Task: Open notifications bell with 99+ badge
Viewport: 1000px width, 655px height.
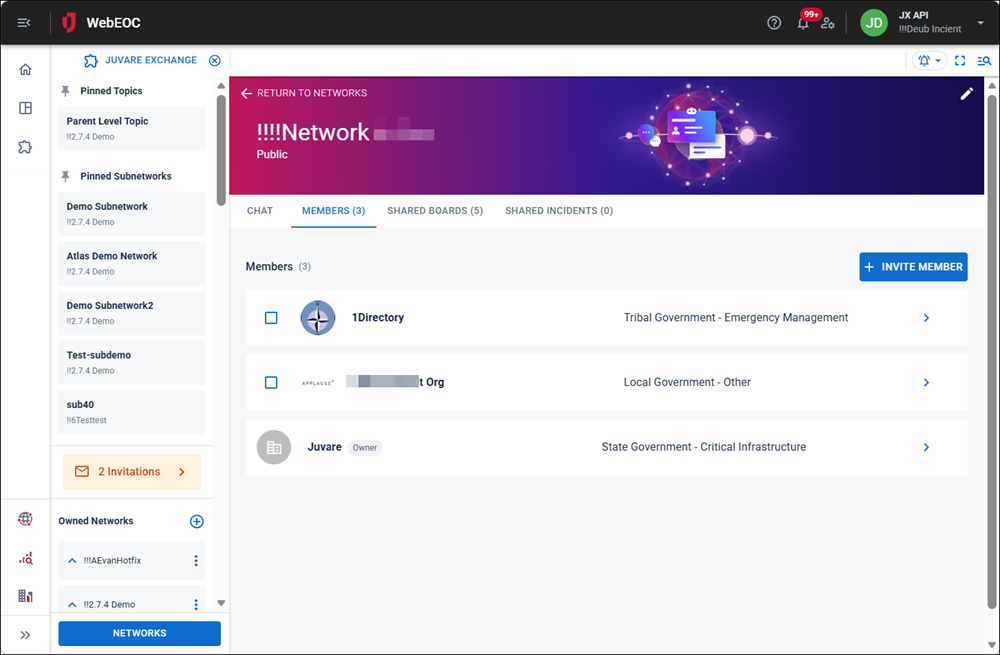Action: coord(804,23)
